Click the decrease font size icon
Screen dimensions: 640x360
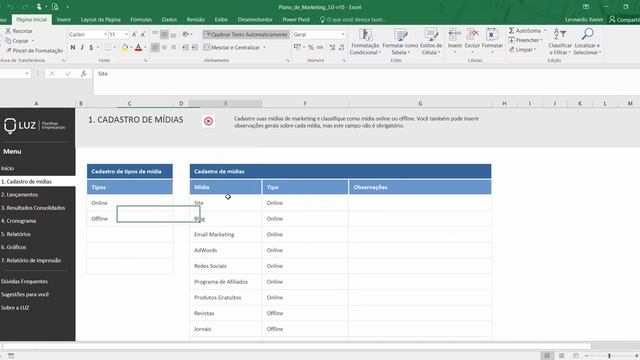pyautogui.click(x=143, y=35)
